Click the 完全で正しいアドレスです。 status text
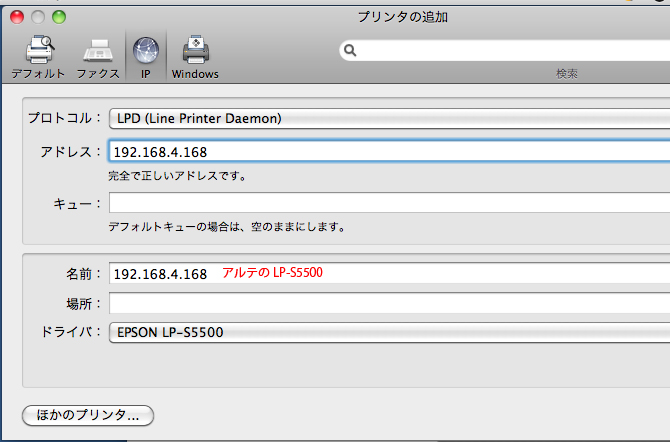The image size is (670, 442). click(x=177, y=176)
